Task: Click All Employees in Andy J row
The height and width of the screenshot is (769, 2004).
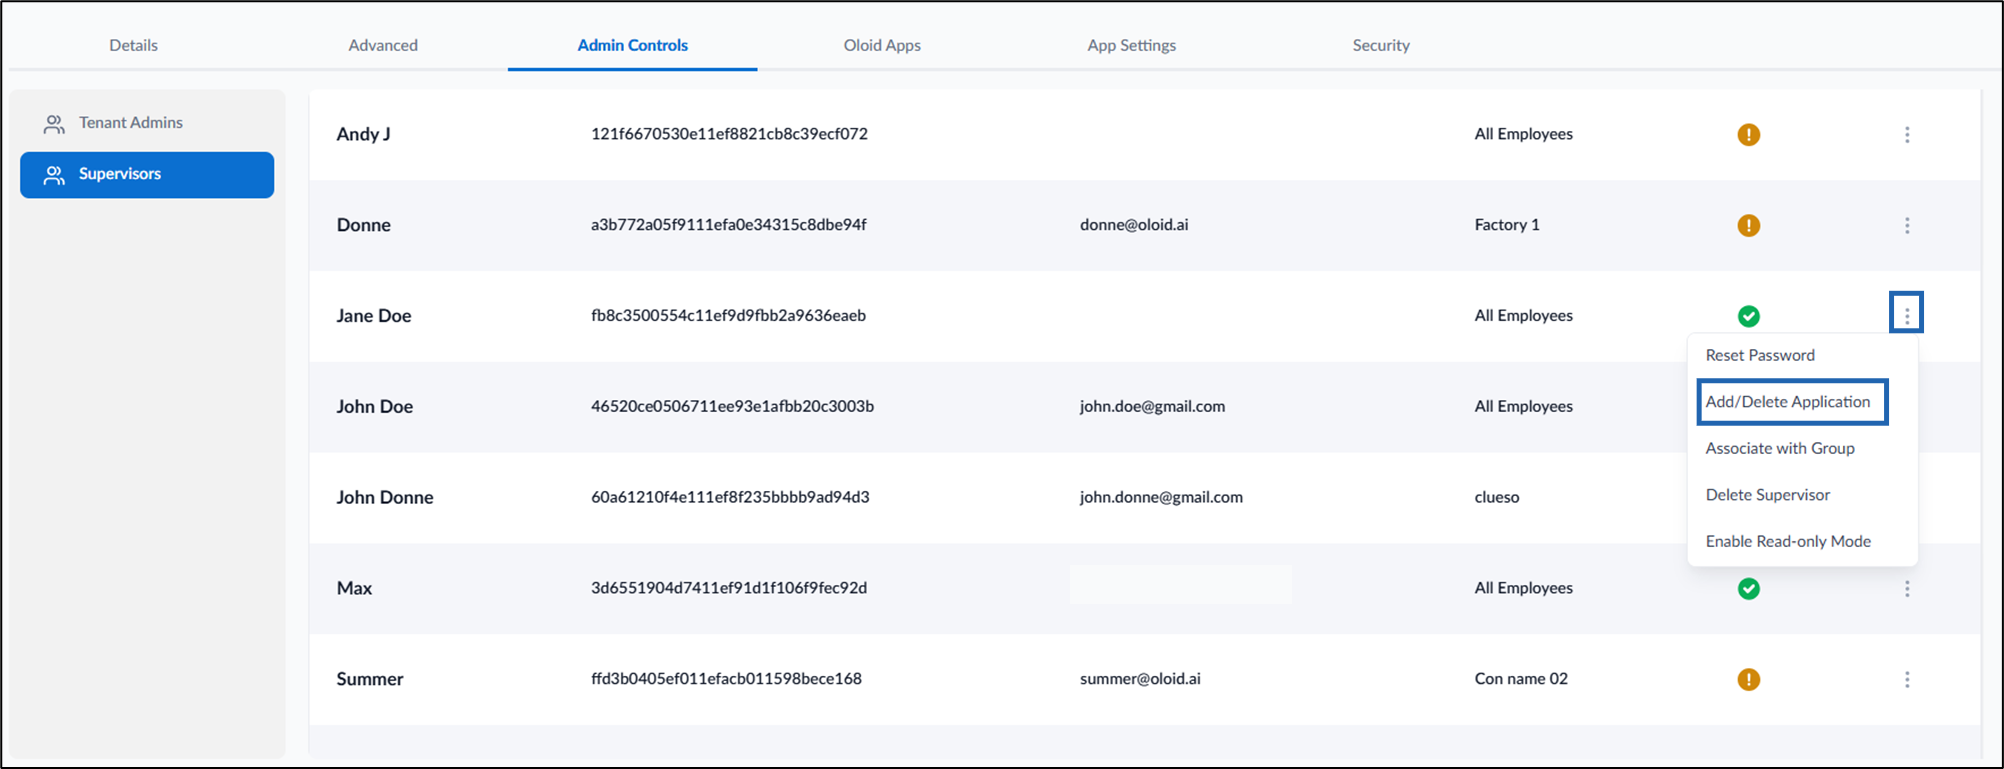Action: 1523,134
